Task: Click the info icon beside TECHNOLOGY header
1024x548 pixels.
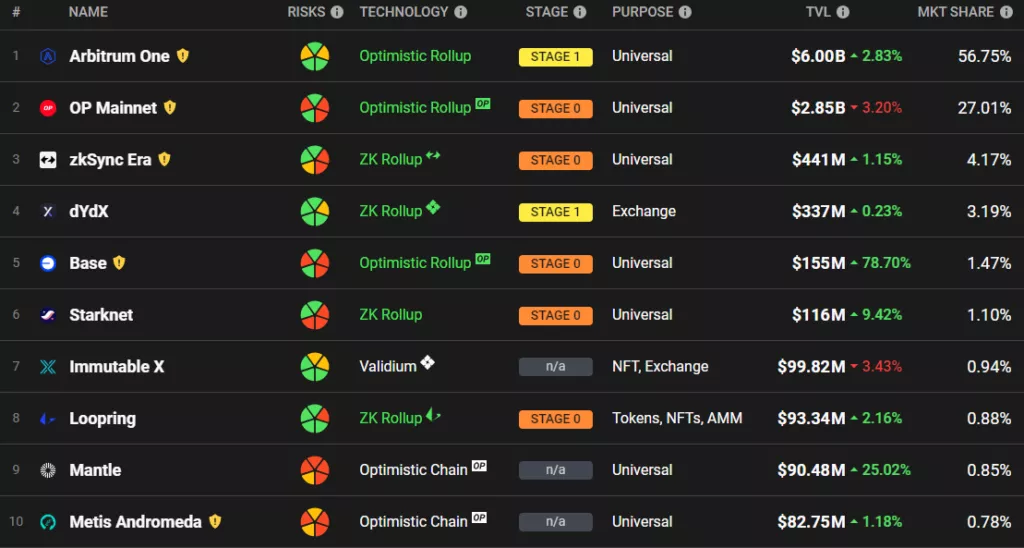Action: (460, 12)
